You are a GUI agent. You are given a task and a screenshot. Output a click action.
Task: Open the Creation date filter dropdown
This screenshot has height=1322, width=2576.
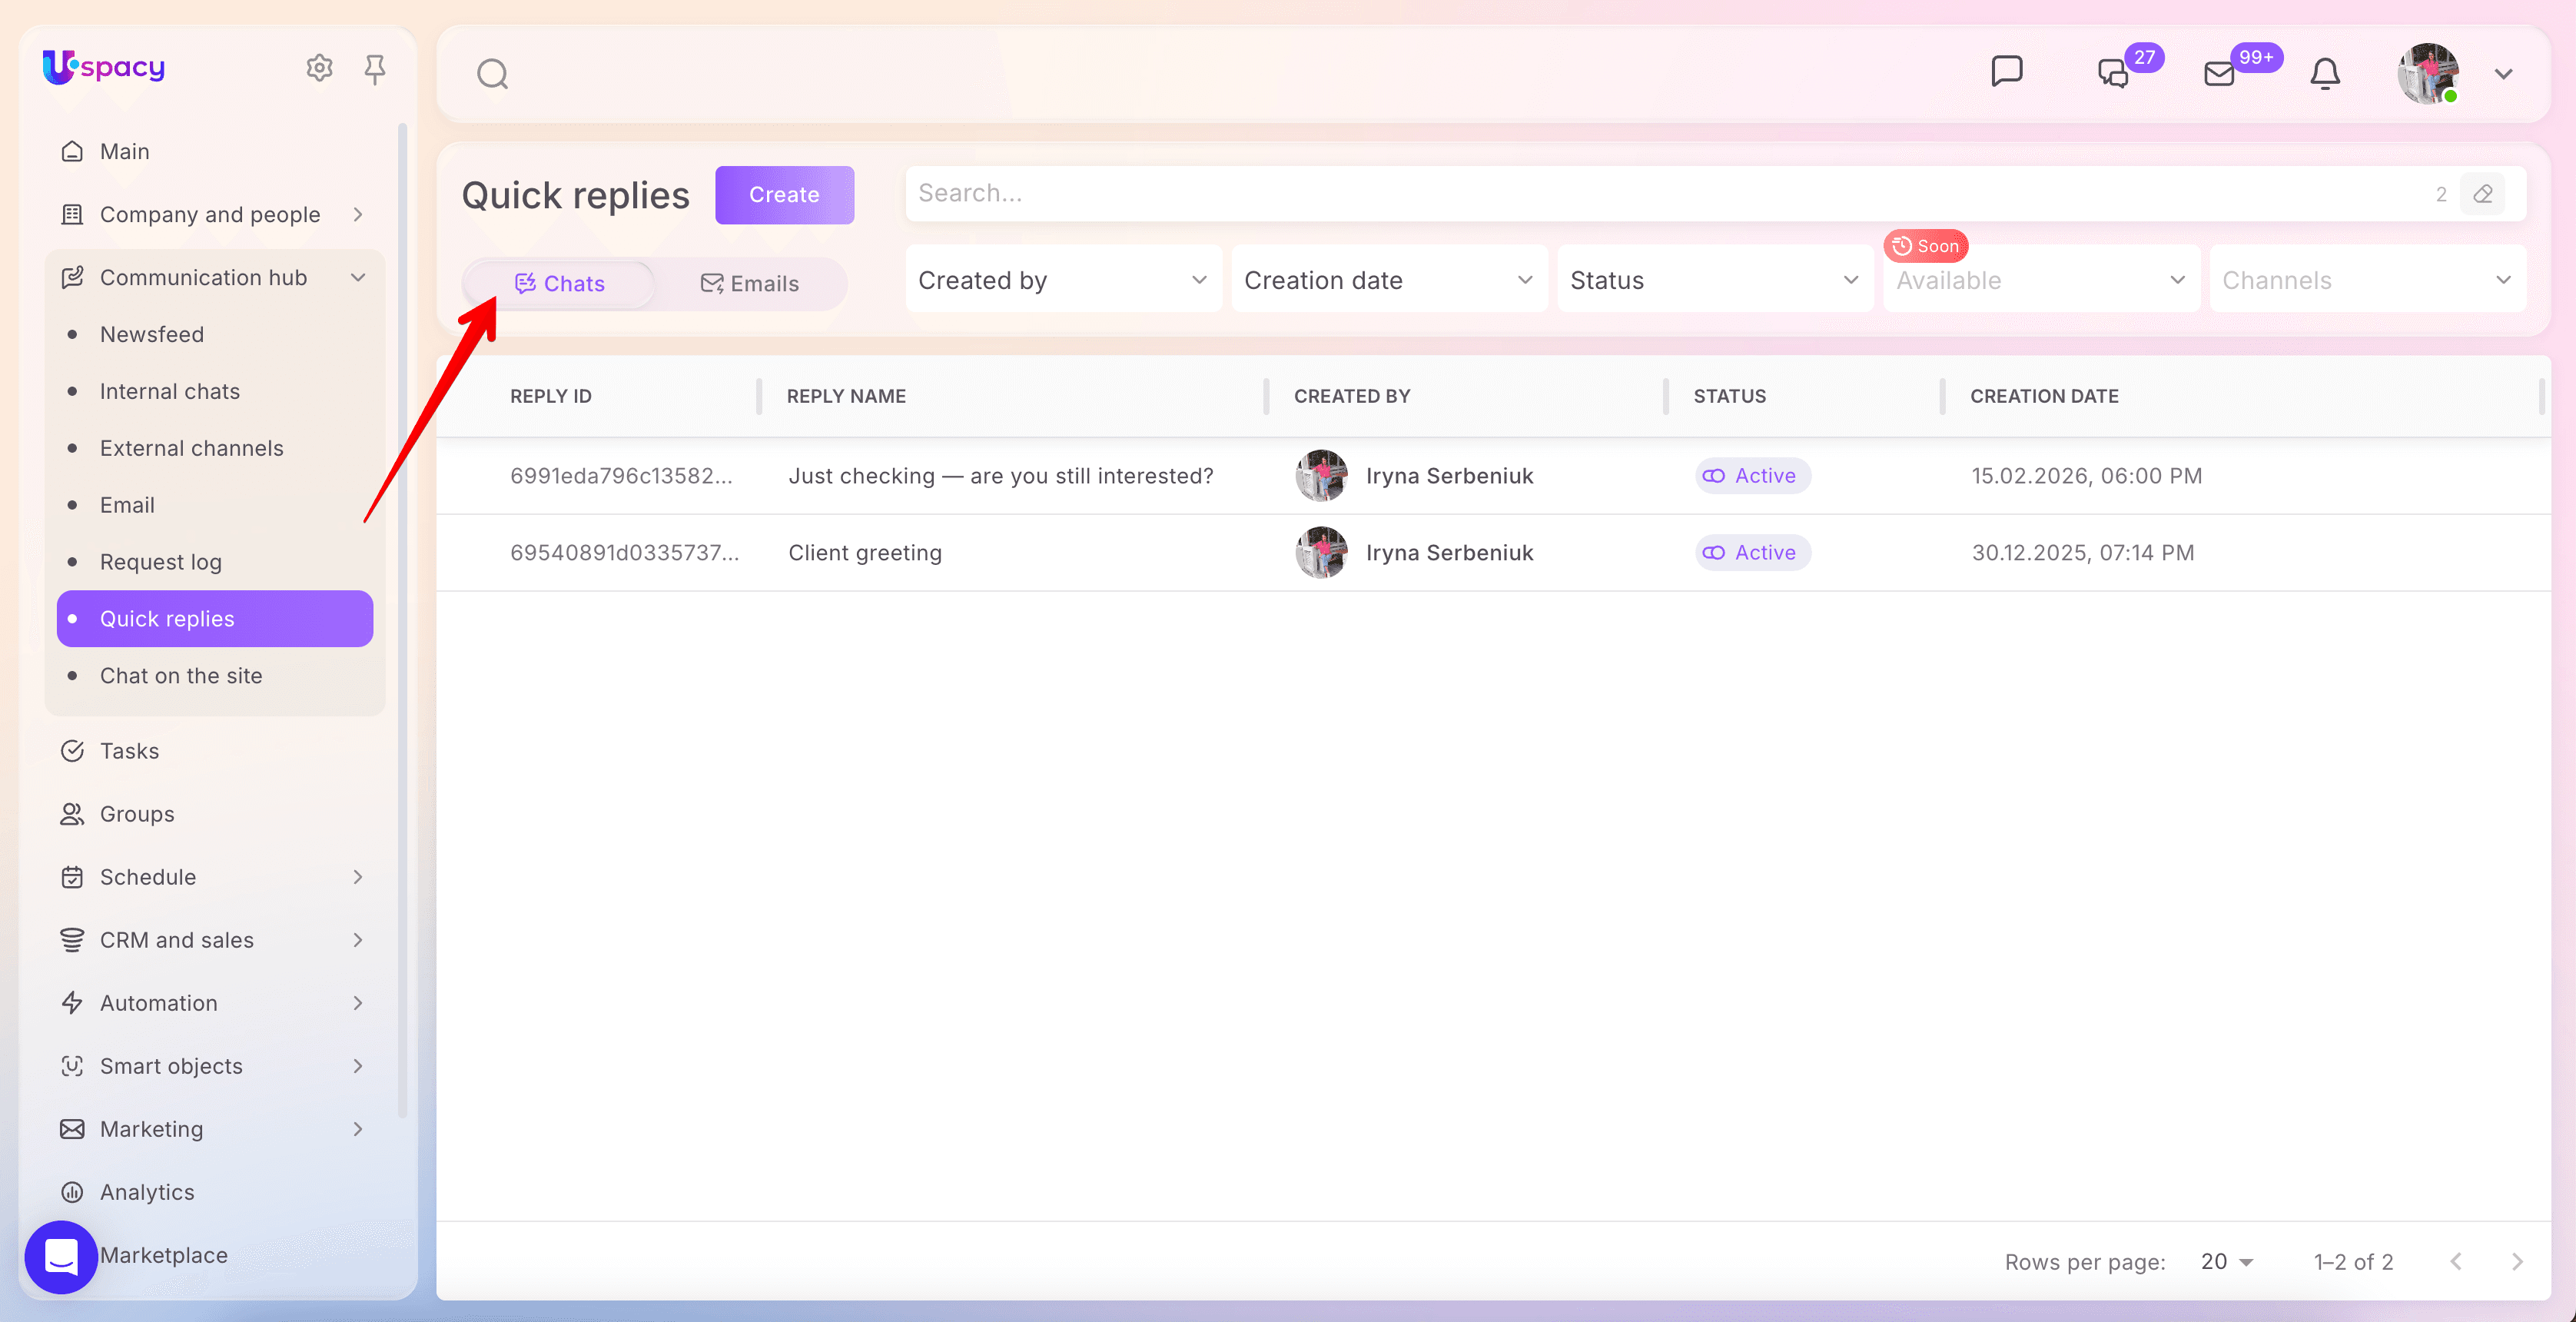(1389, 280)
